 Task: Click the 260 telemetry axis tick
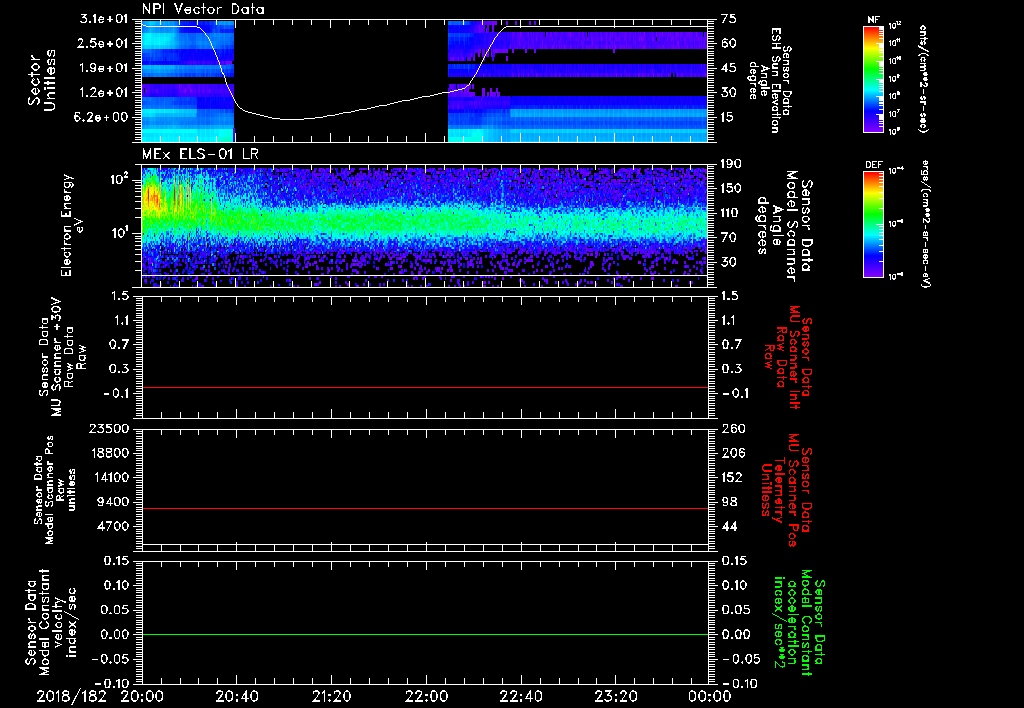point(732,428)
